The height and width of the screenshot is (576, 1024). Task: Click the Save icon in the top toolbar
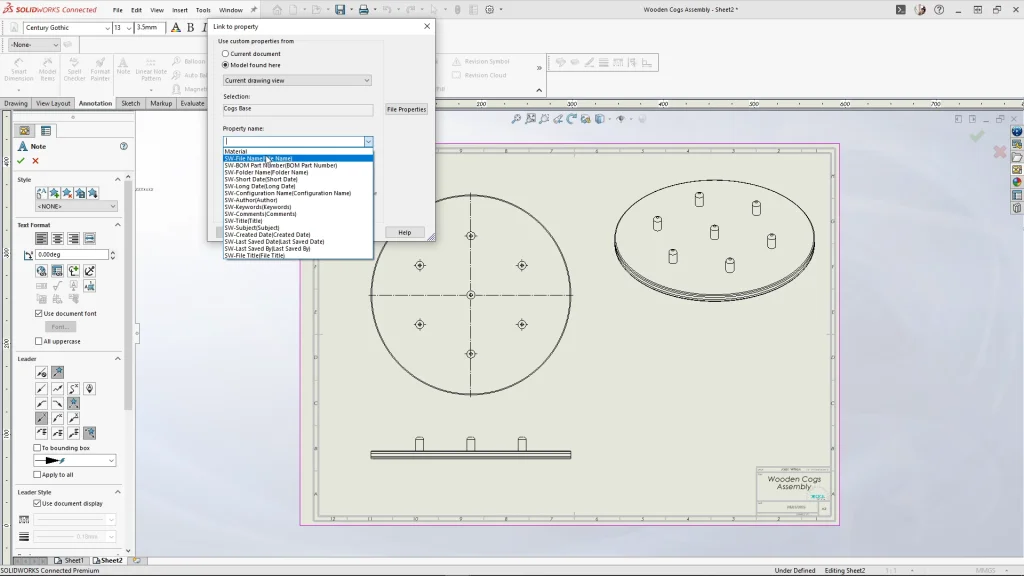(340, 10)
